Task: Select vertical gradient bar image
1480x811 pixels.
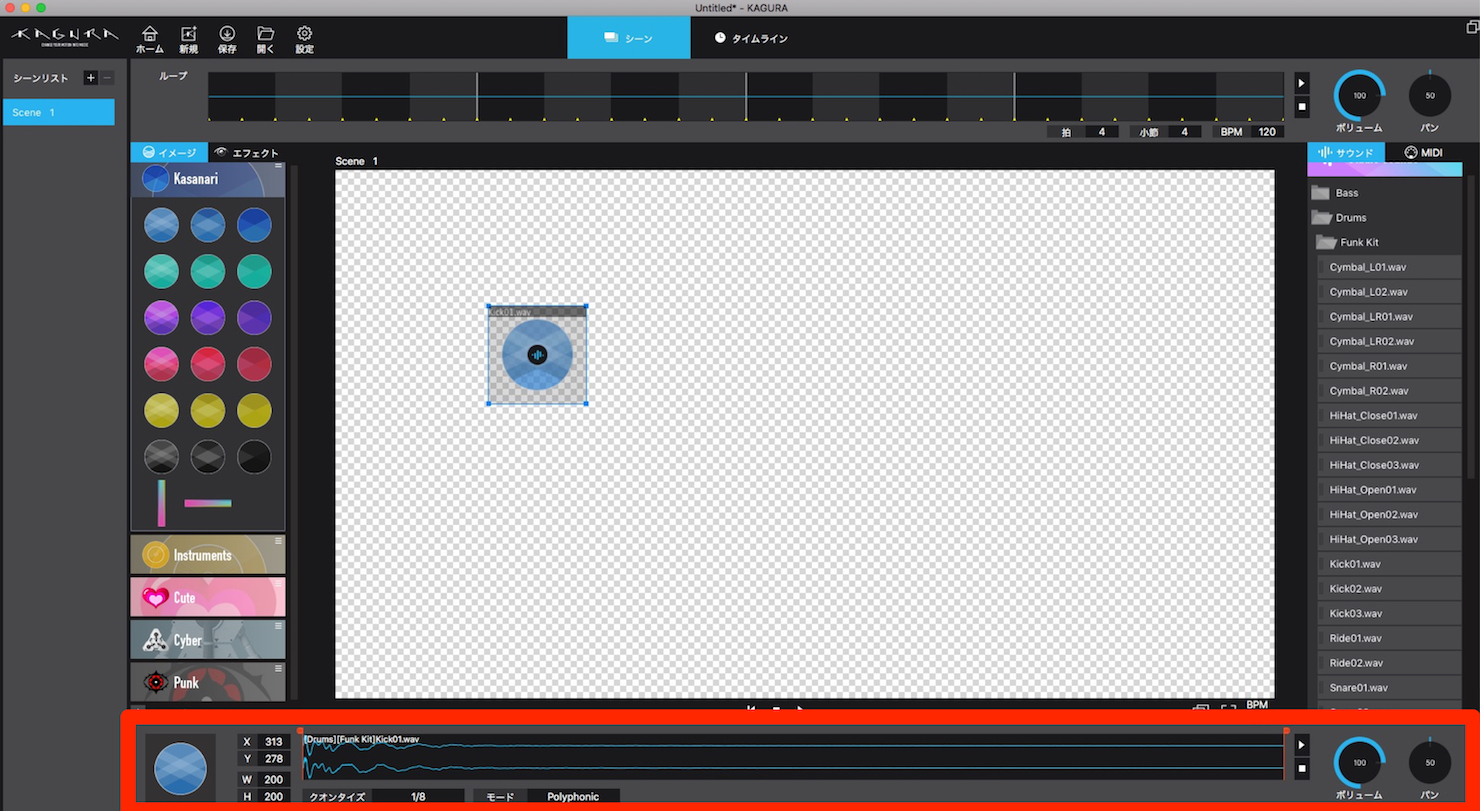Action: (161, 503)
